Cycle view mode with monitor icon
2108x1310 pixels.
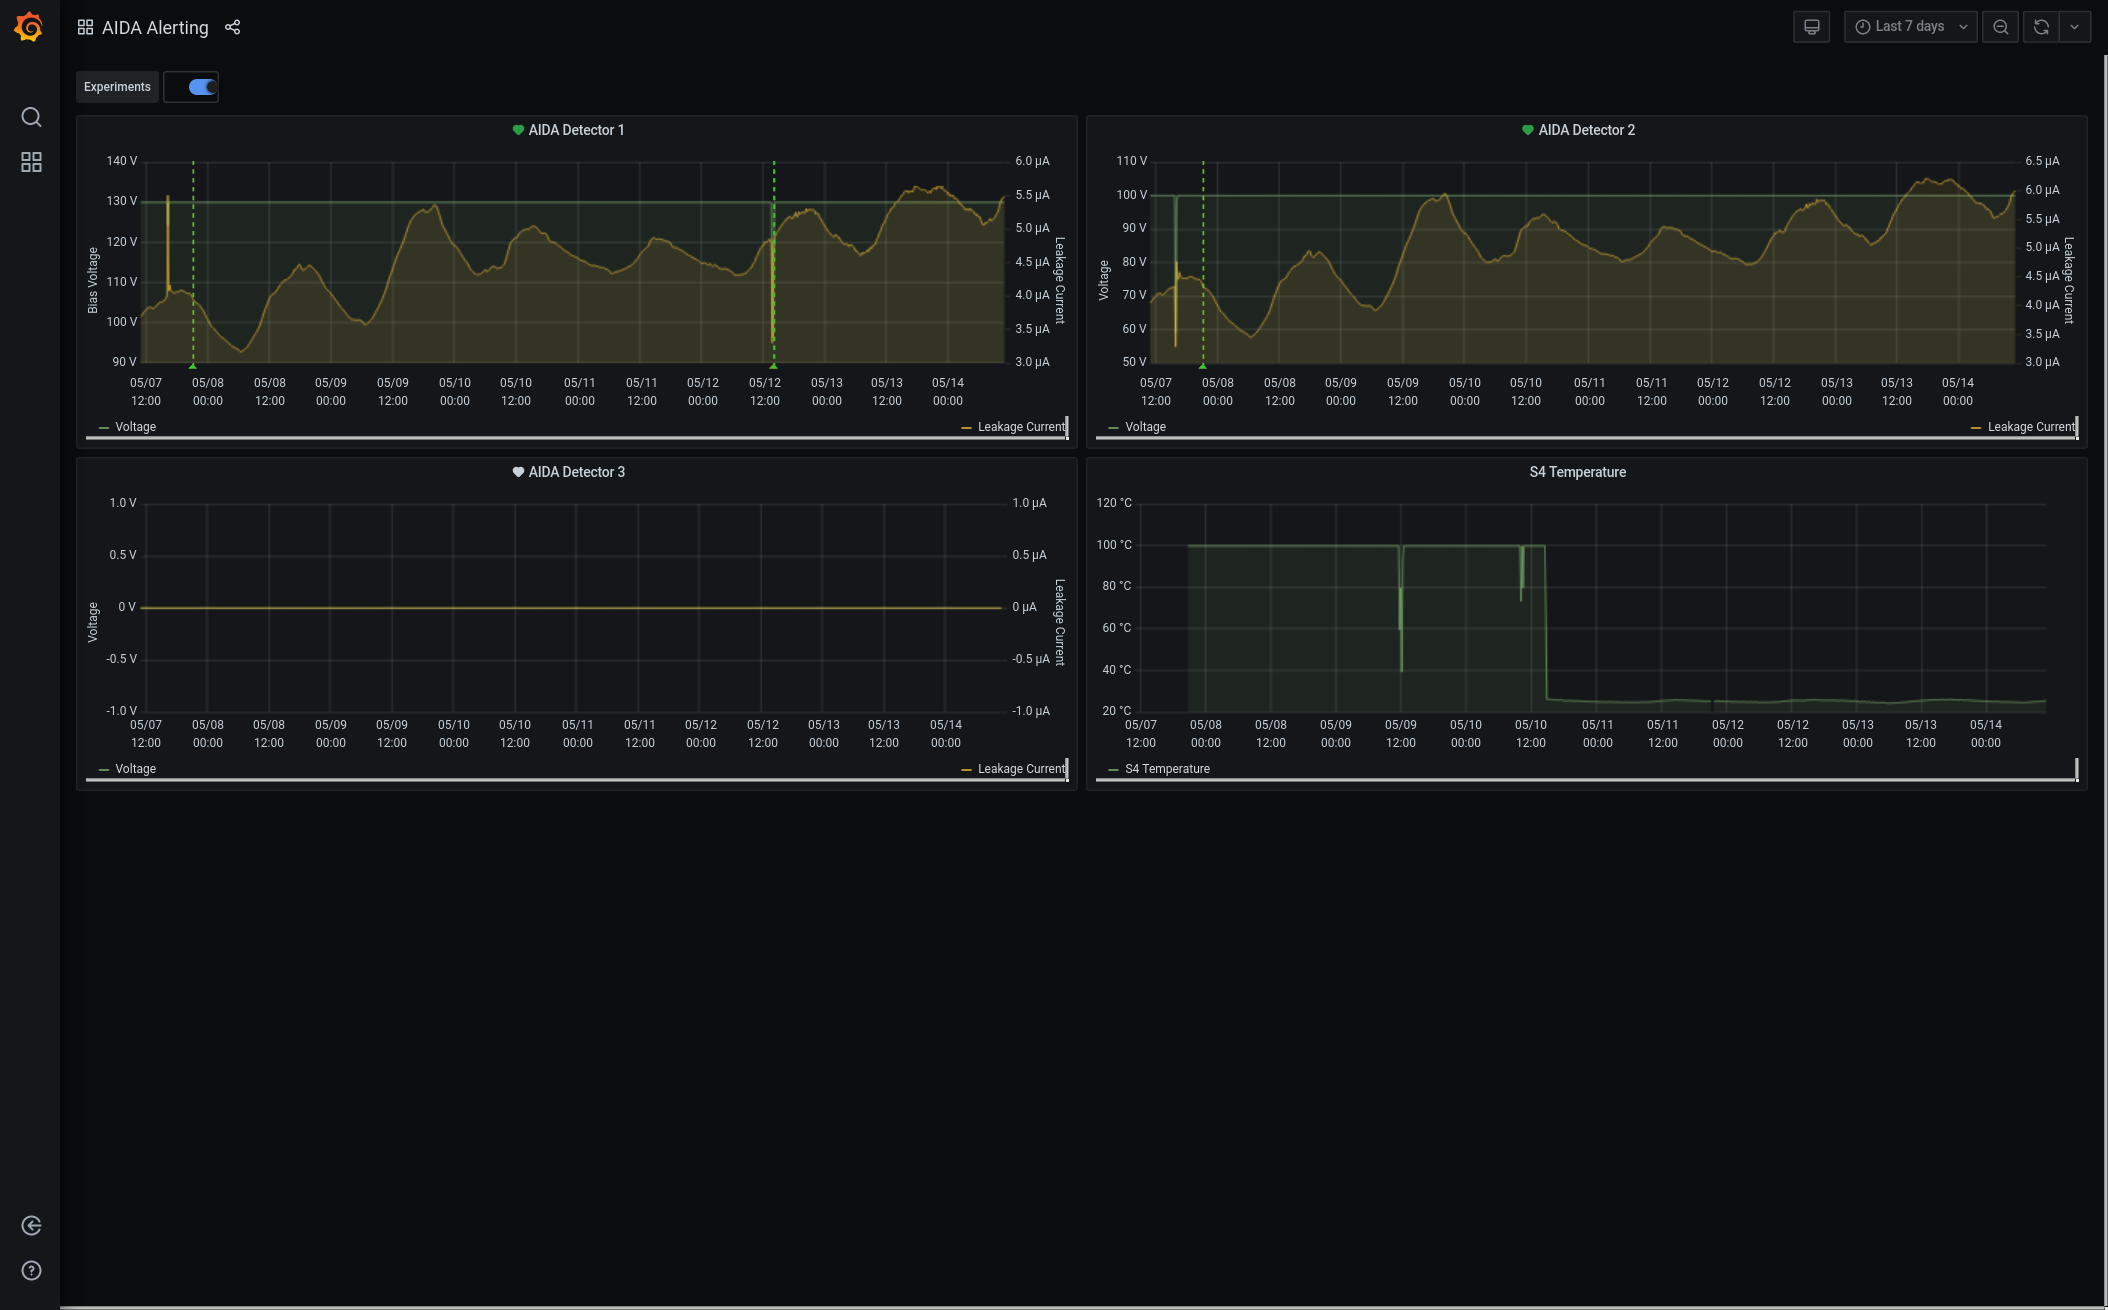pos(1811,27)
